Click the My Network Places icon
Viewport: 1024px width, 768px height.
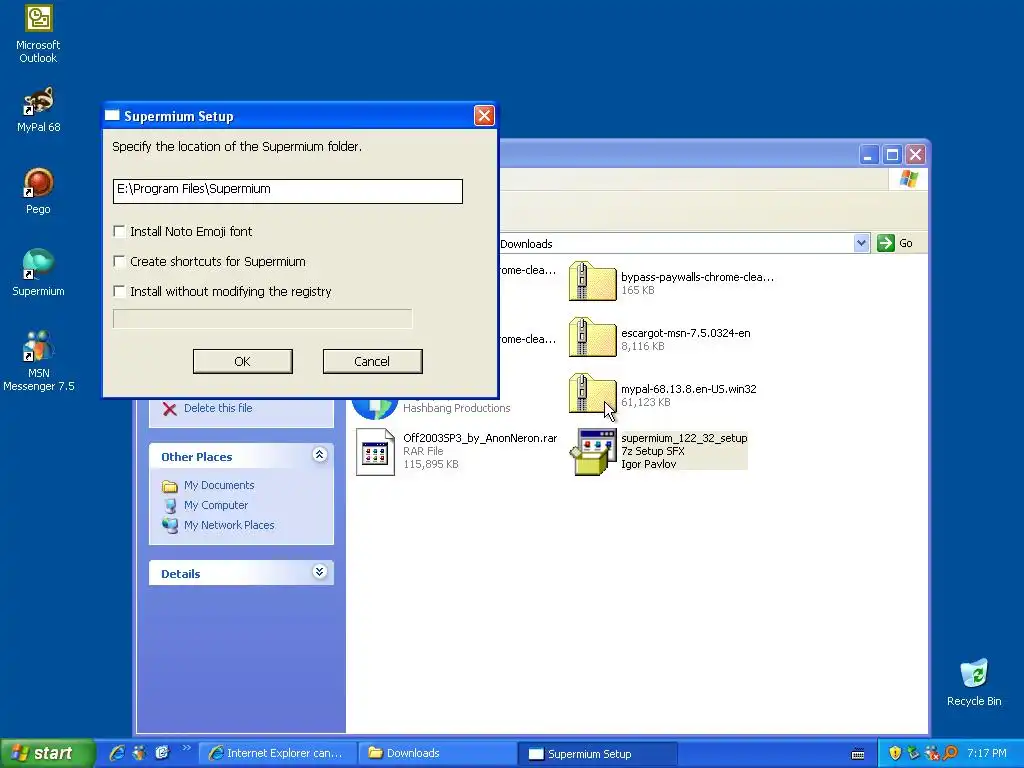(x=170, y=526)
